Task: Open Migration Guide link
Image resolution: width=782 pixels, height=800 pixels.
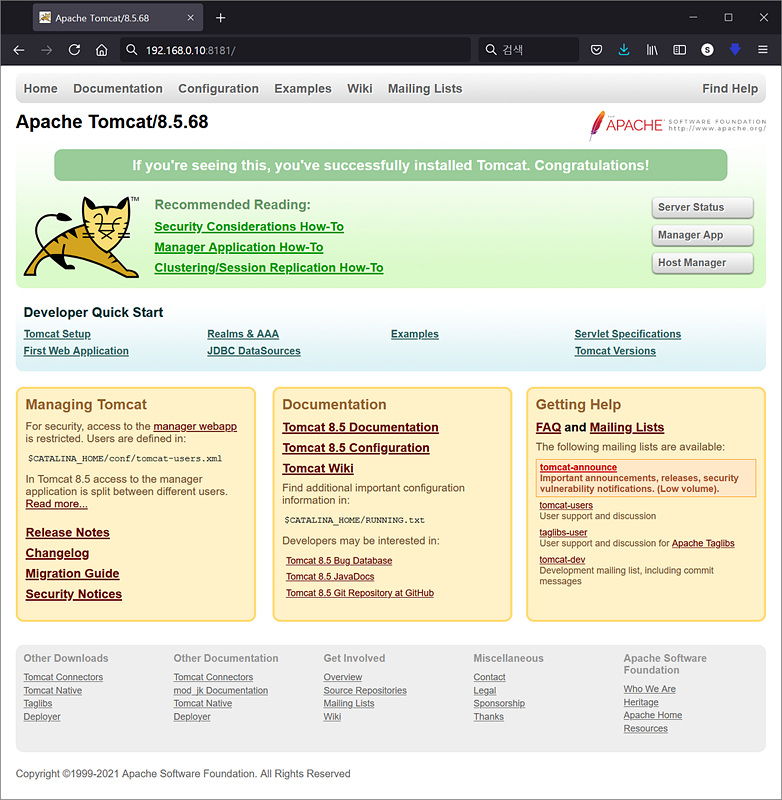Action: click(72, 573)
